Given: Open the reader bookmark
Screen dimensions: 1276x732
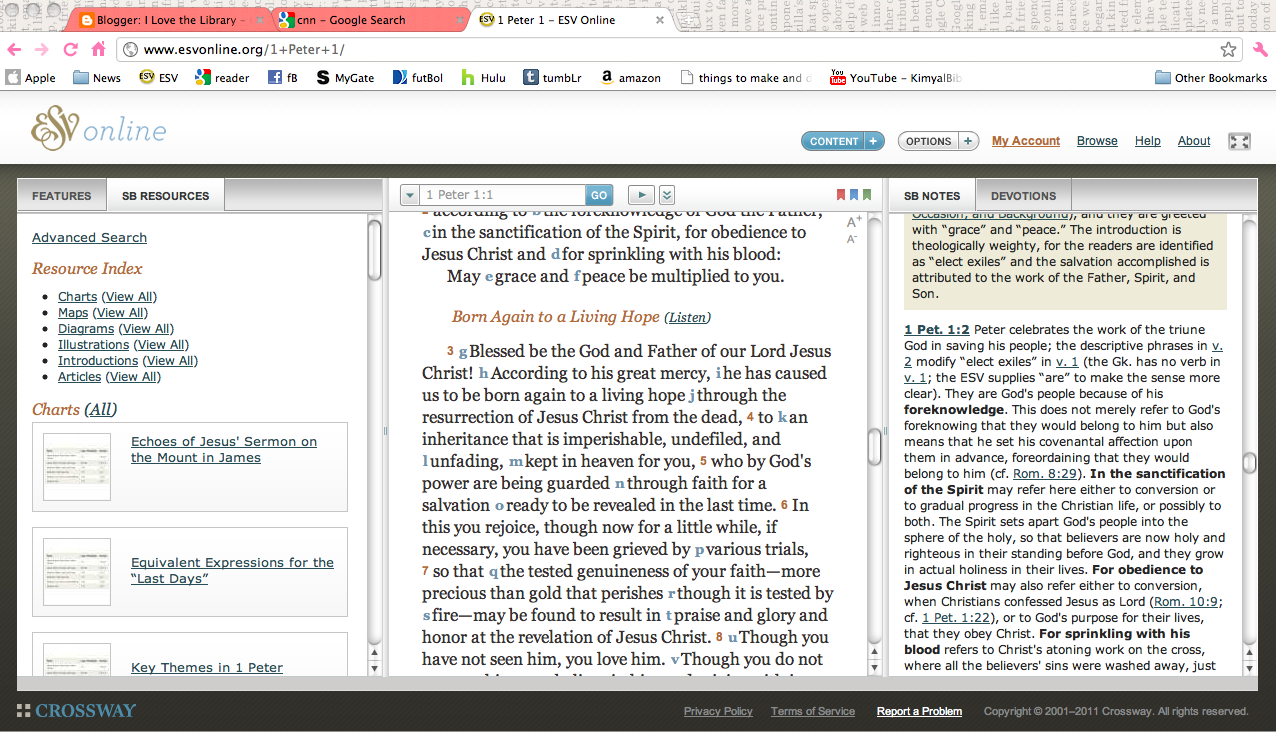Looking at the screenshot, I should (x=222, y=77).
